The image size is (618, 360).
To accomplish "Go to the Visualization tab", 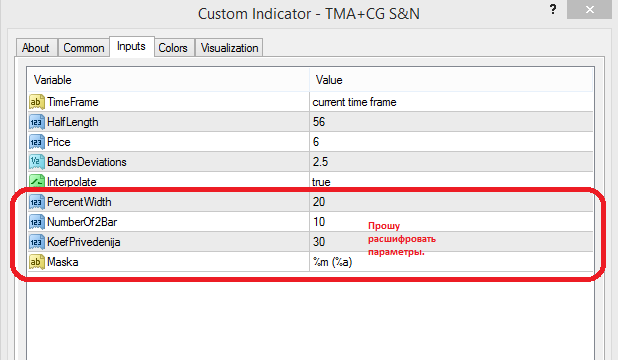I will click(229, 48).
